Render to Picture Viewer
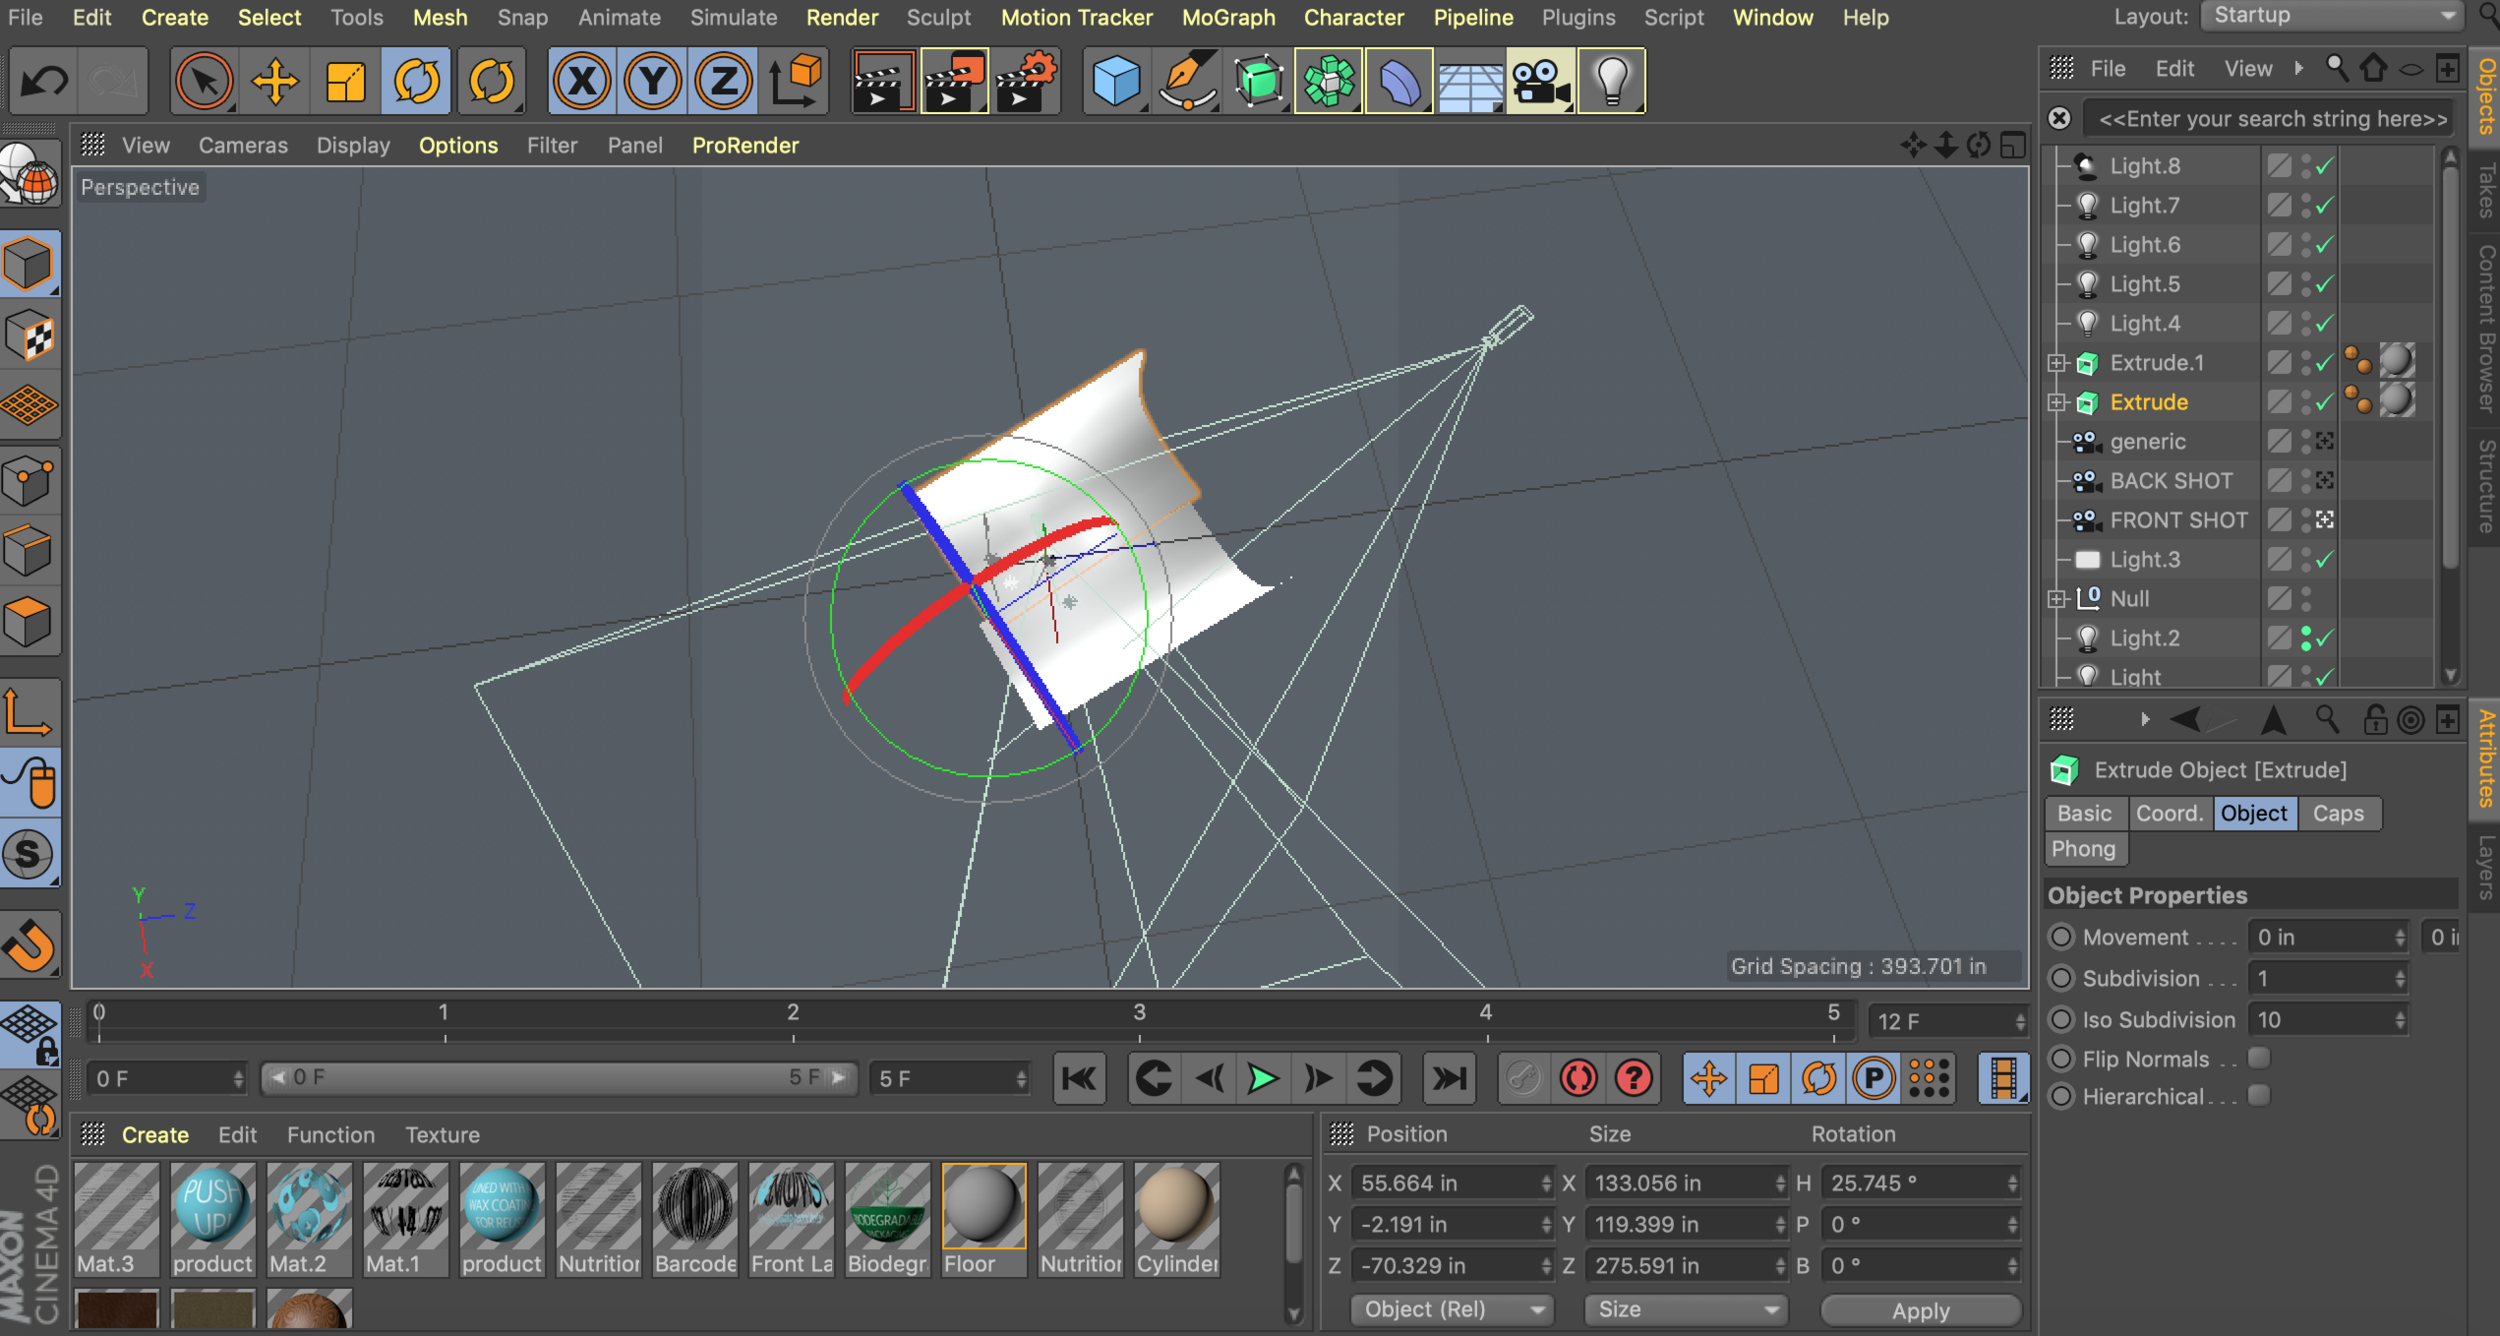Image resolution: width=2500 pixels, height=1336 pixels. tap(954, 80)
